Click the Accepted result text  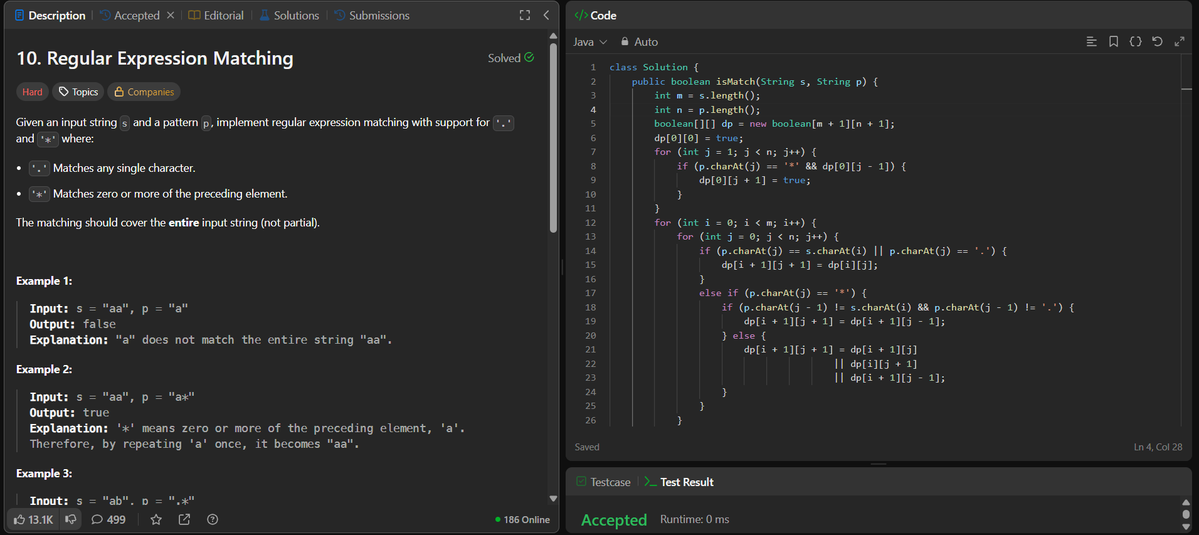tap(614, 520)
